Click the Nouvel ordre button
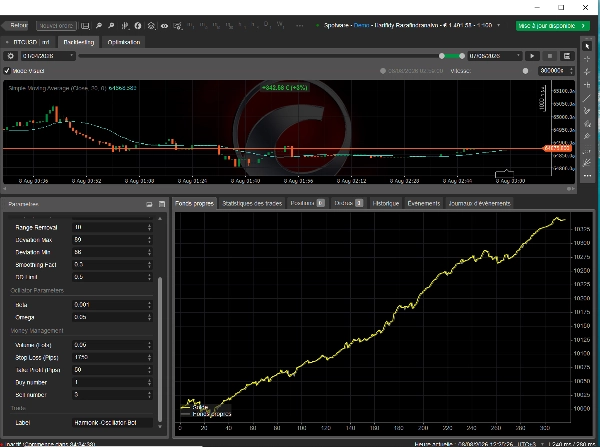 56,26
